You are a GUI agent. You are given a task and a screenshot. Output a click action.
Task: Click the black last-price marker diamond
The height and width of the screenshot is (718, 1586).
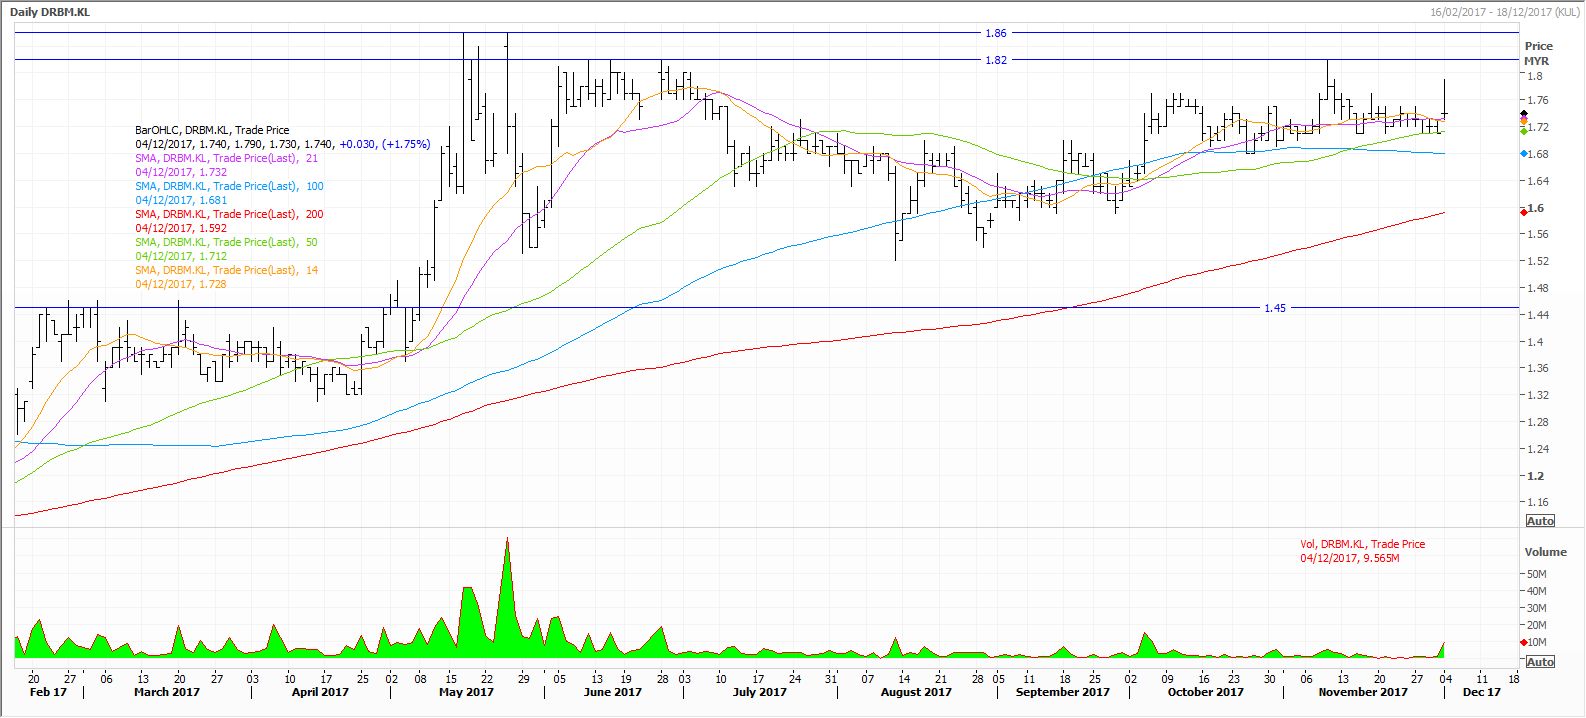tap(1522, 115)
